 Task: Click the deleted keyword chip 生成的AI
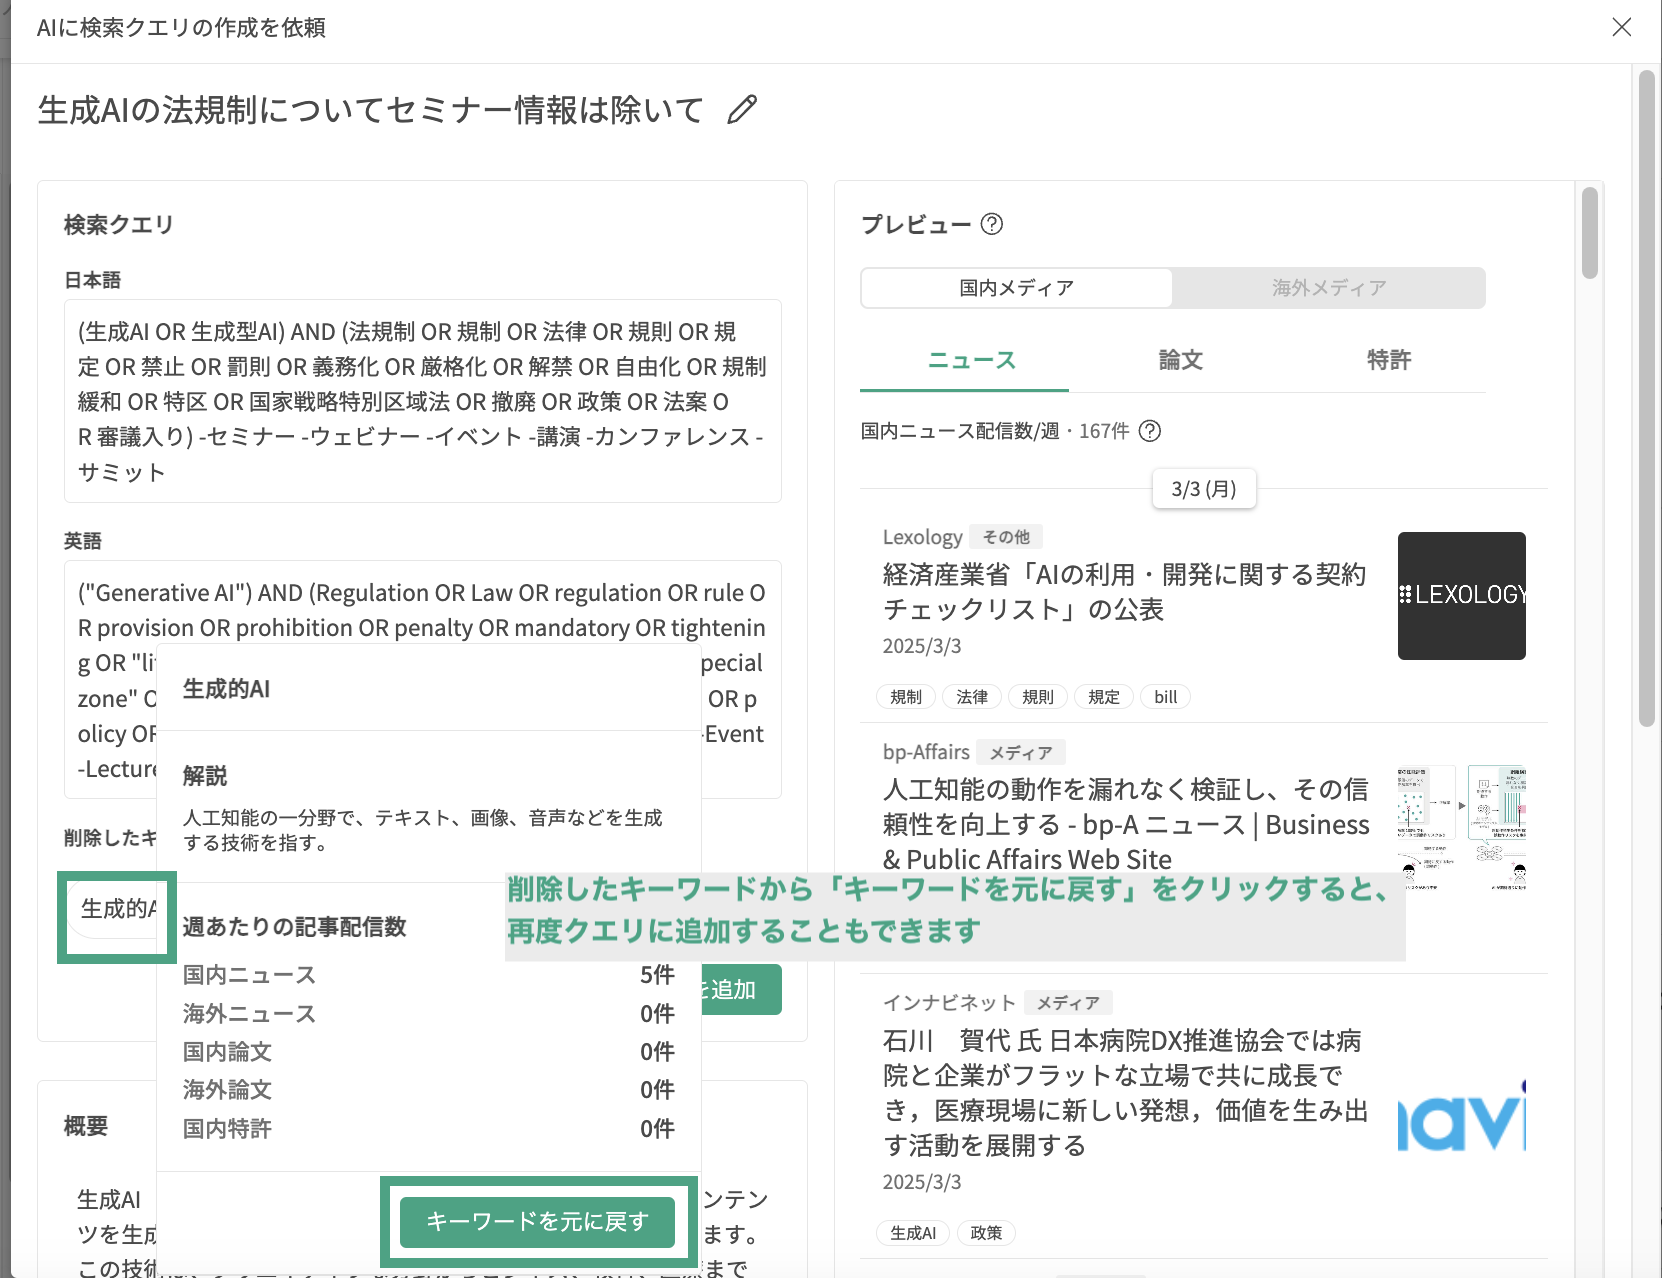tap(117, 909)
